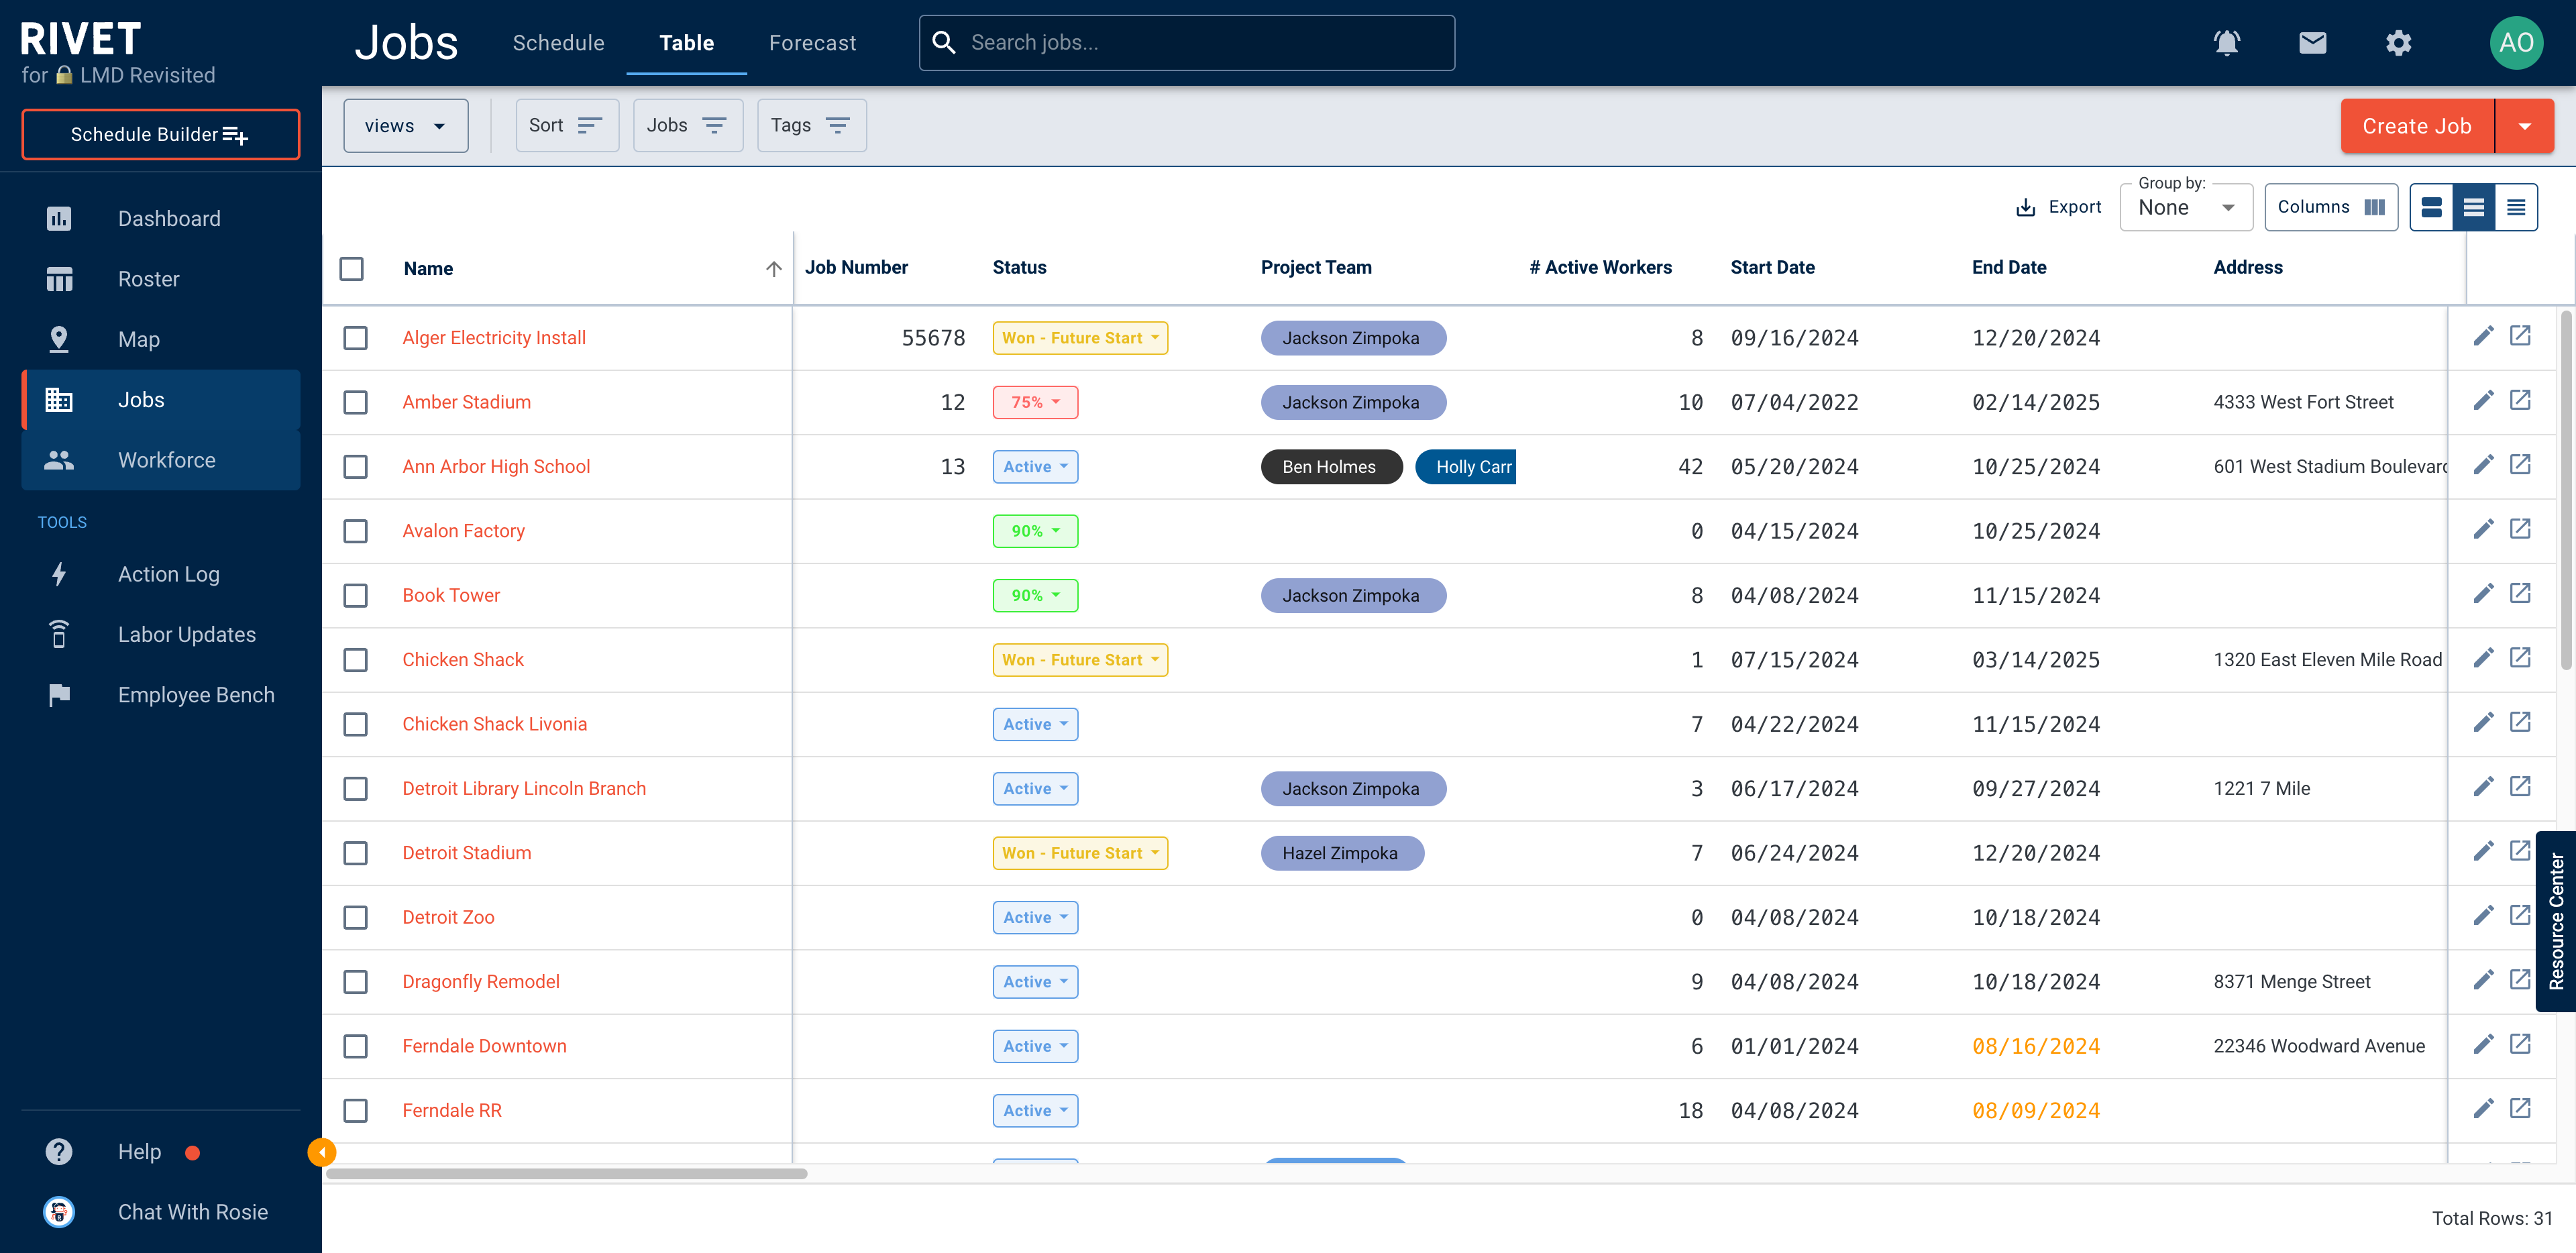Viewport: 2576px width, 1253px height.
Task: Open the Group by None dropdown
Action: click(2186, 207)
